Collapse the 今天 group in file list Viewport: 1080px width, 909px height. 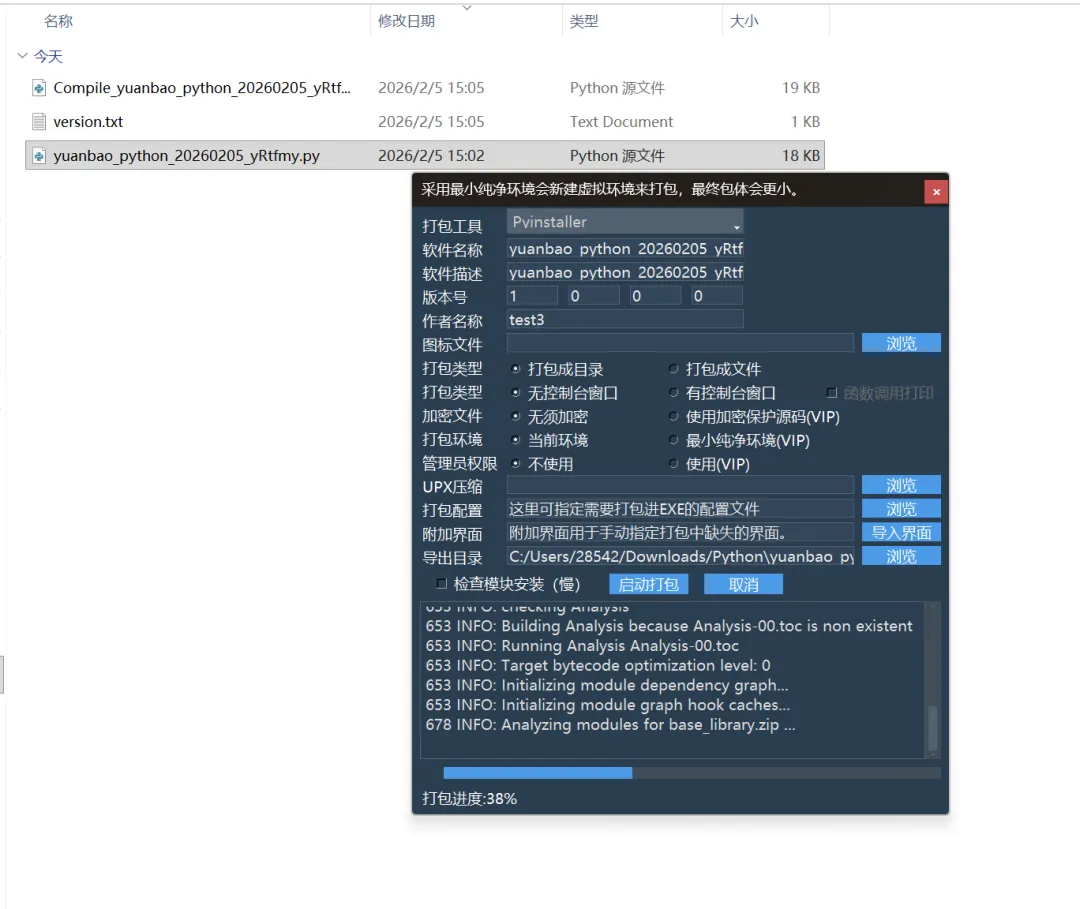[22, 56]
